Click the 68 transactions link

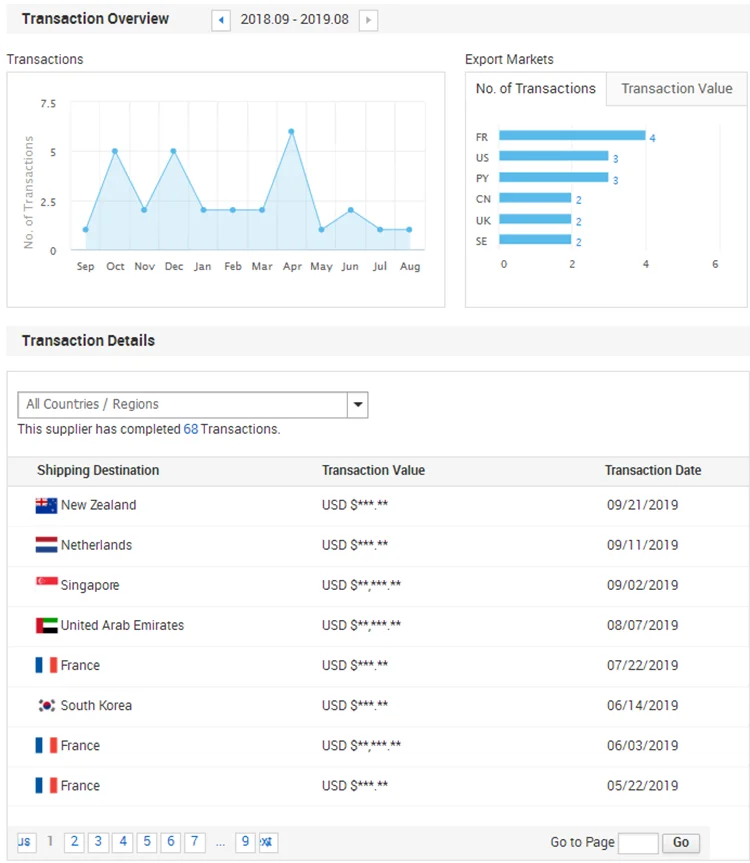coord(190,429)
